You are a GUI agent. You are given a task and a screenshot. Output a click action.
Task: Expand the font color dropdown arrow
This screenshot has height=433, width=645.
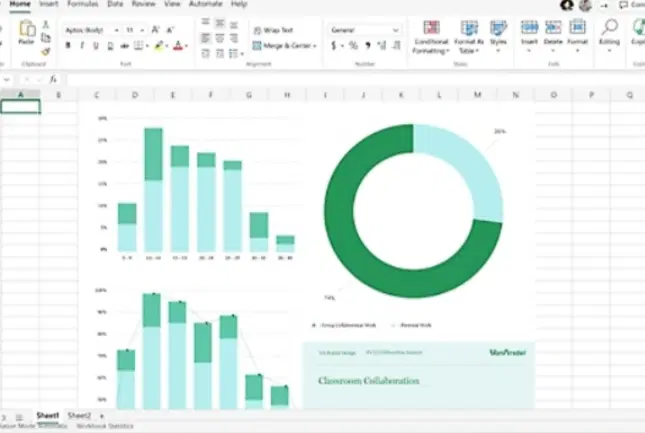click(x=186, y=46)
